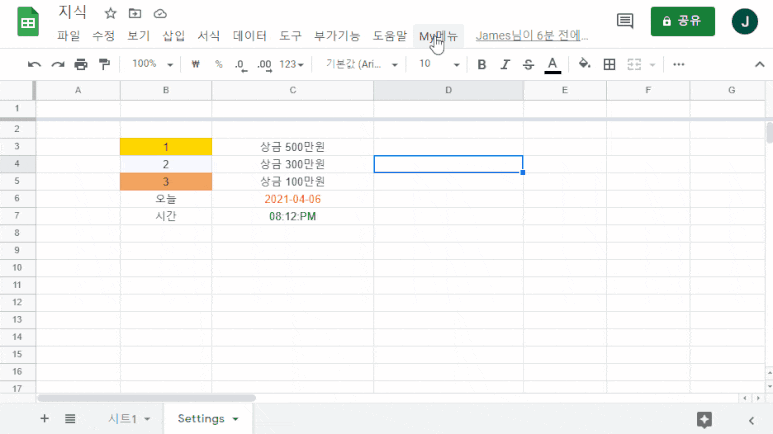Viewport: 773px width, 434px height.
Task: Toggle strikethrough formatting
Action: click(528, 65)
